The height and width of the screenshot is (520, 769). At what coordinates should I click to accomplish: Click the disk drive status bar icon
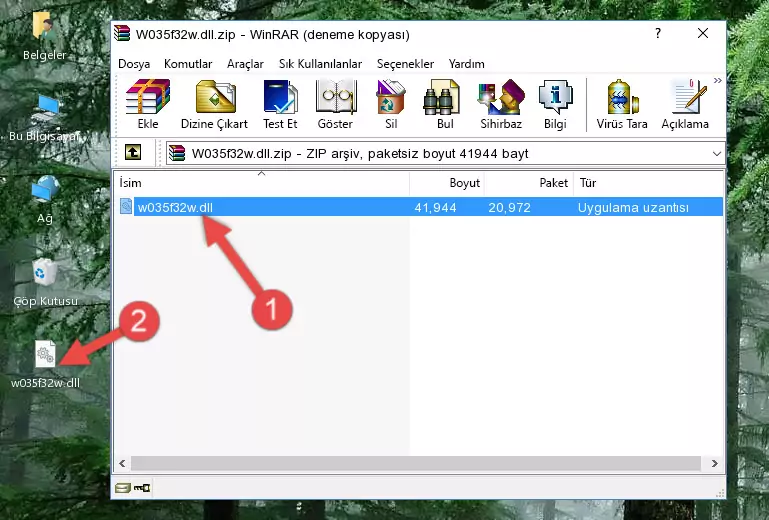click(123, 488)
